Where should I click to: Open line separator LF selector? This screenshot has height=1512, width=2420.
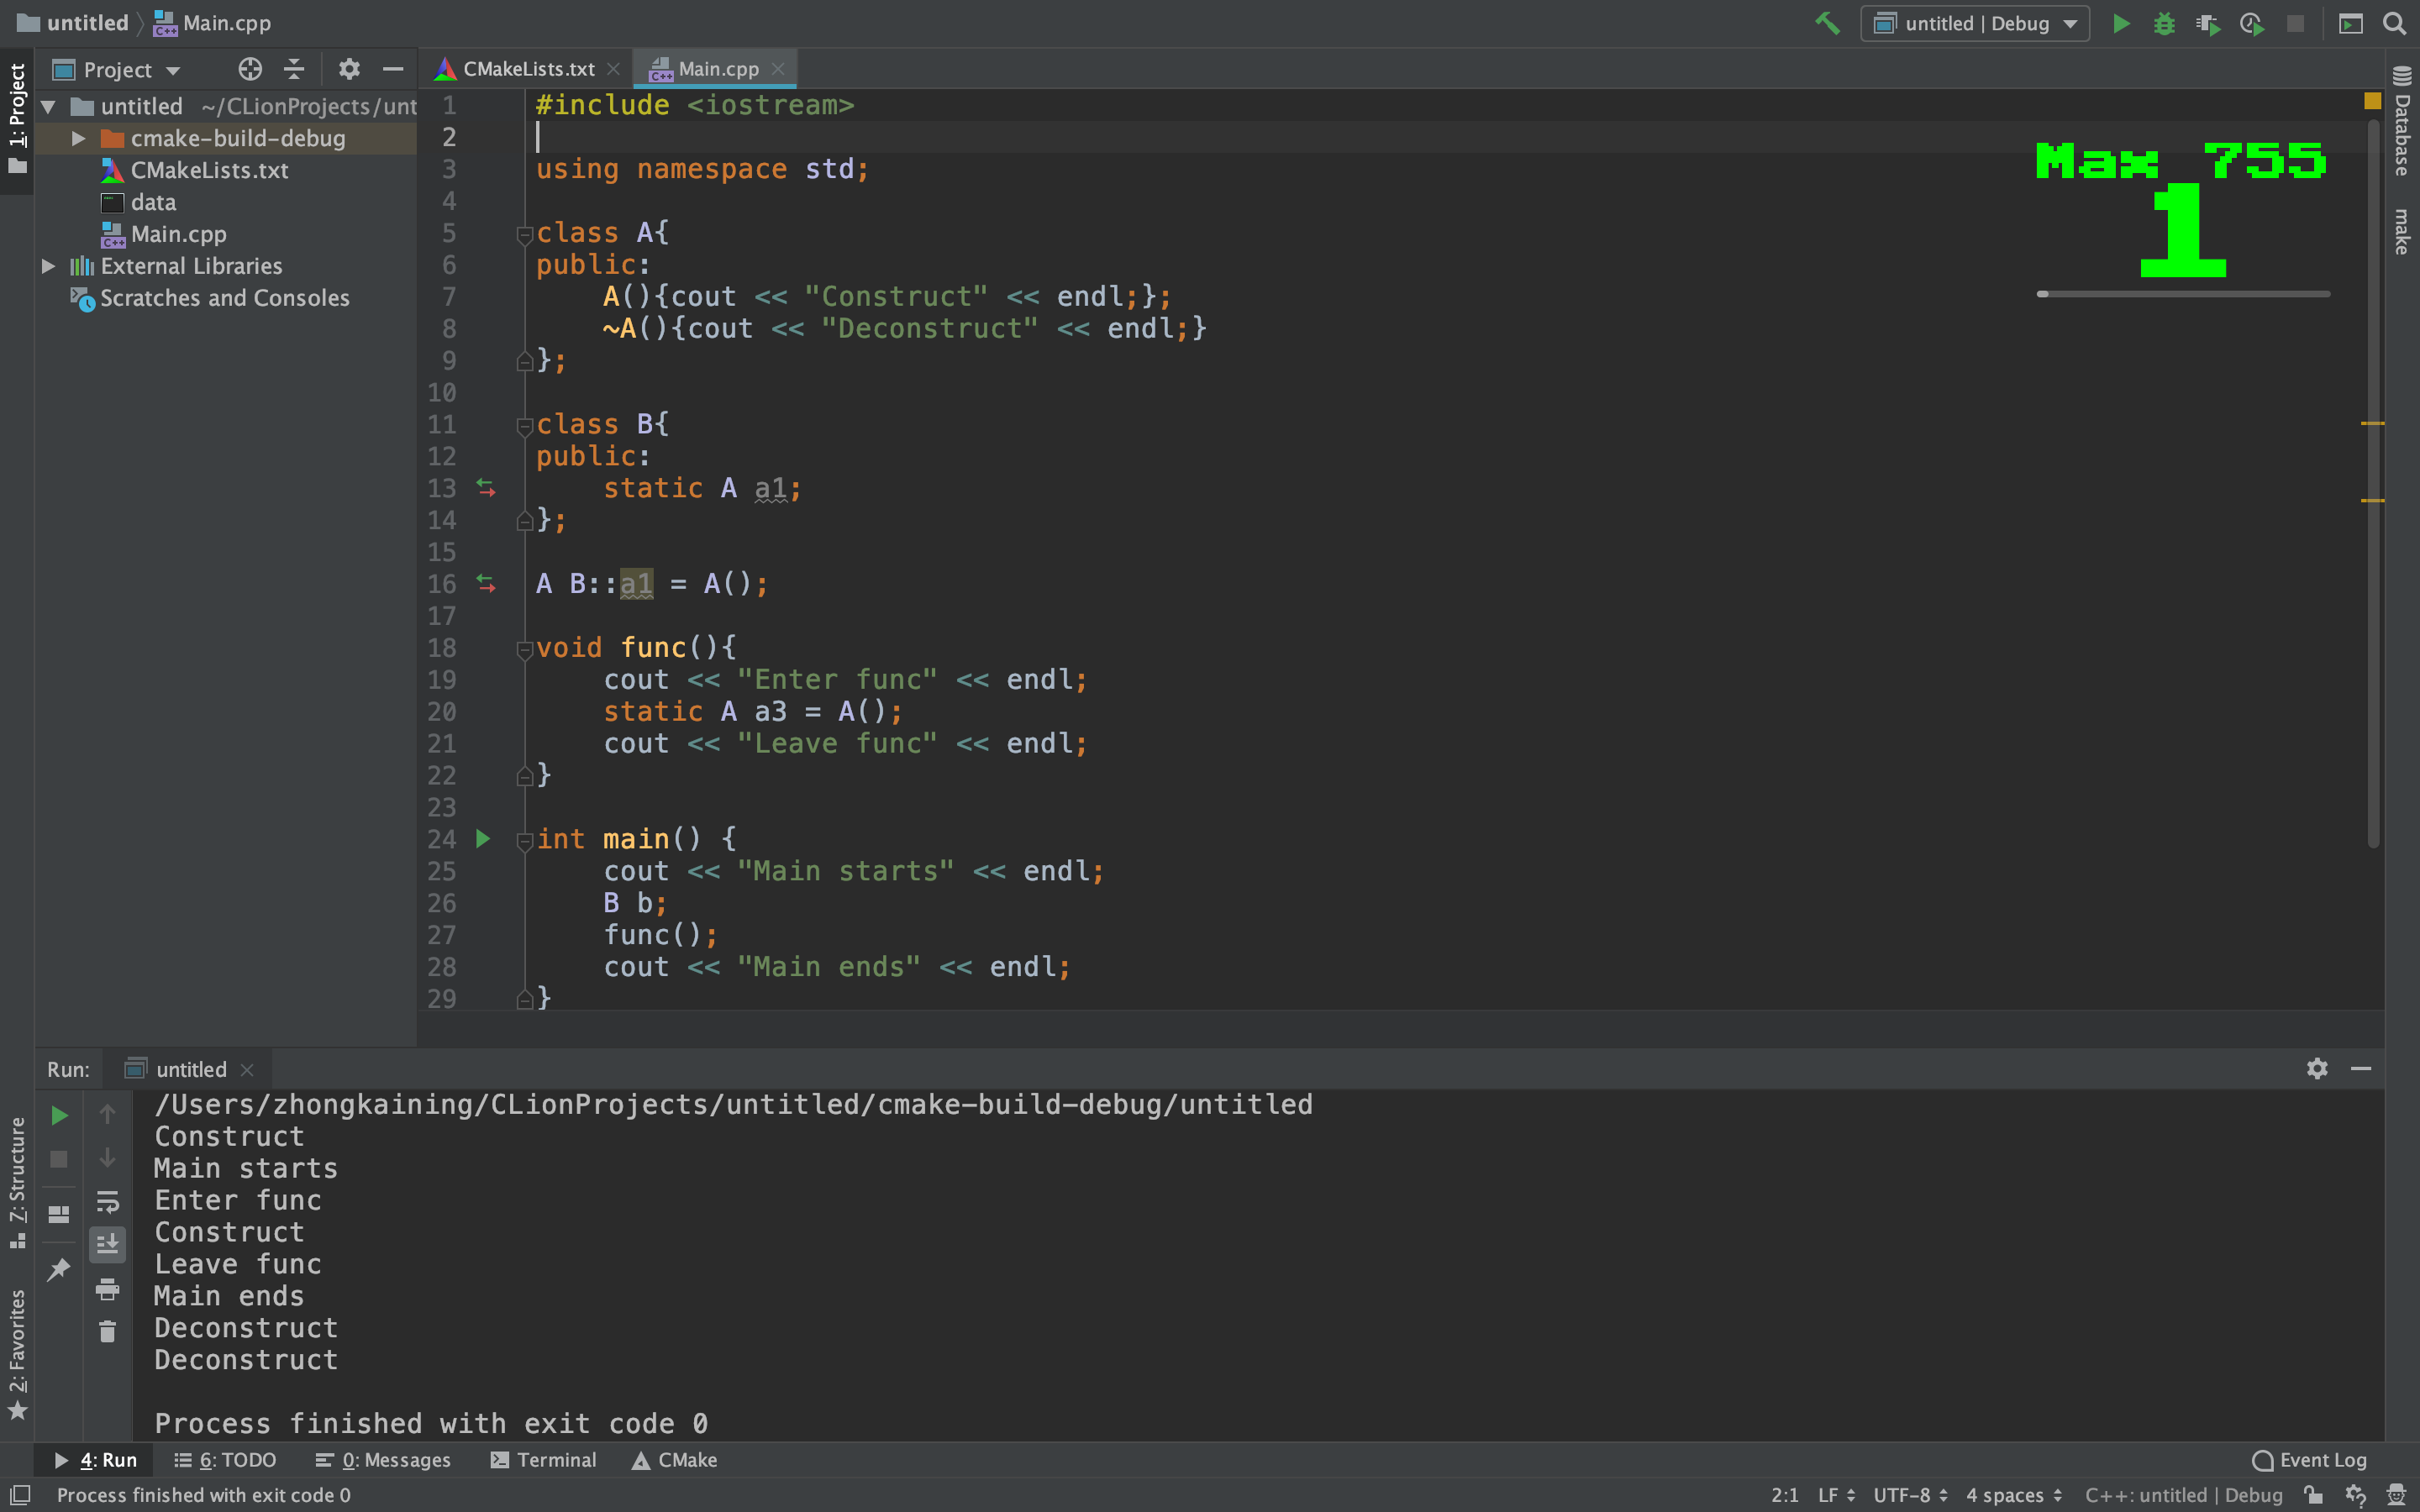pyautogui.click(x=1836, y=1495)
